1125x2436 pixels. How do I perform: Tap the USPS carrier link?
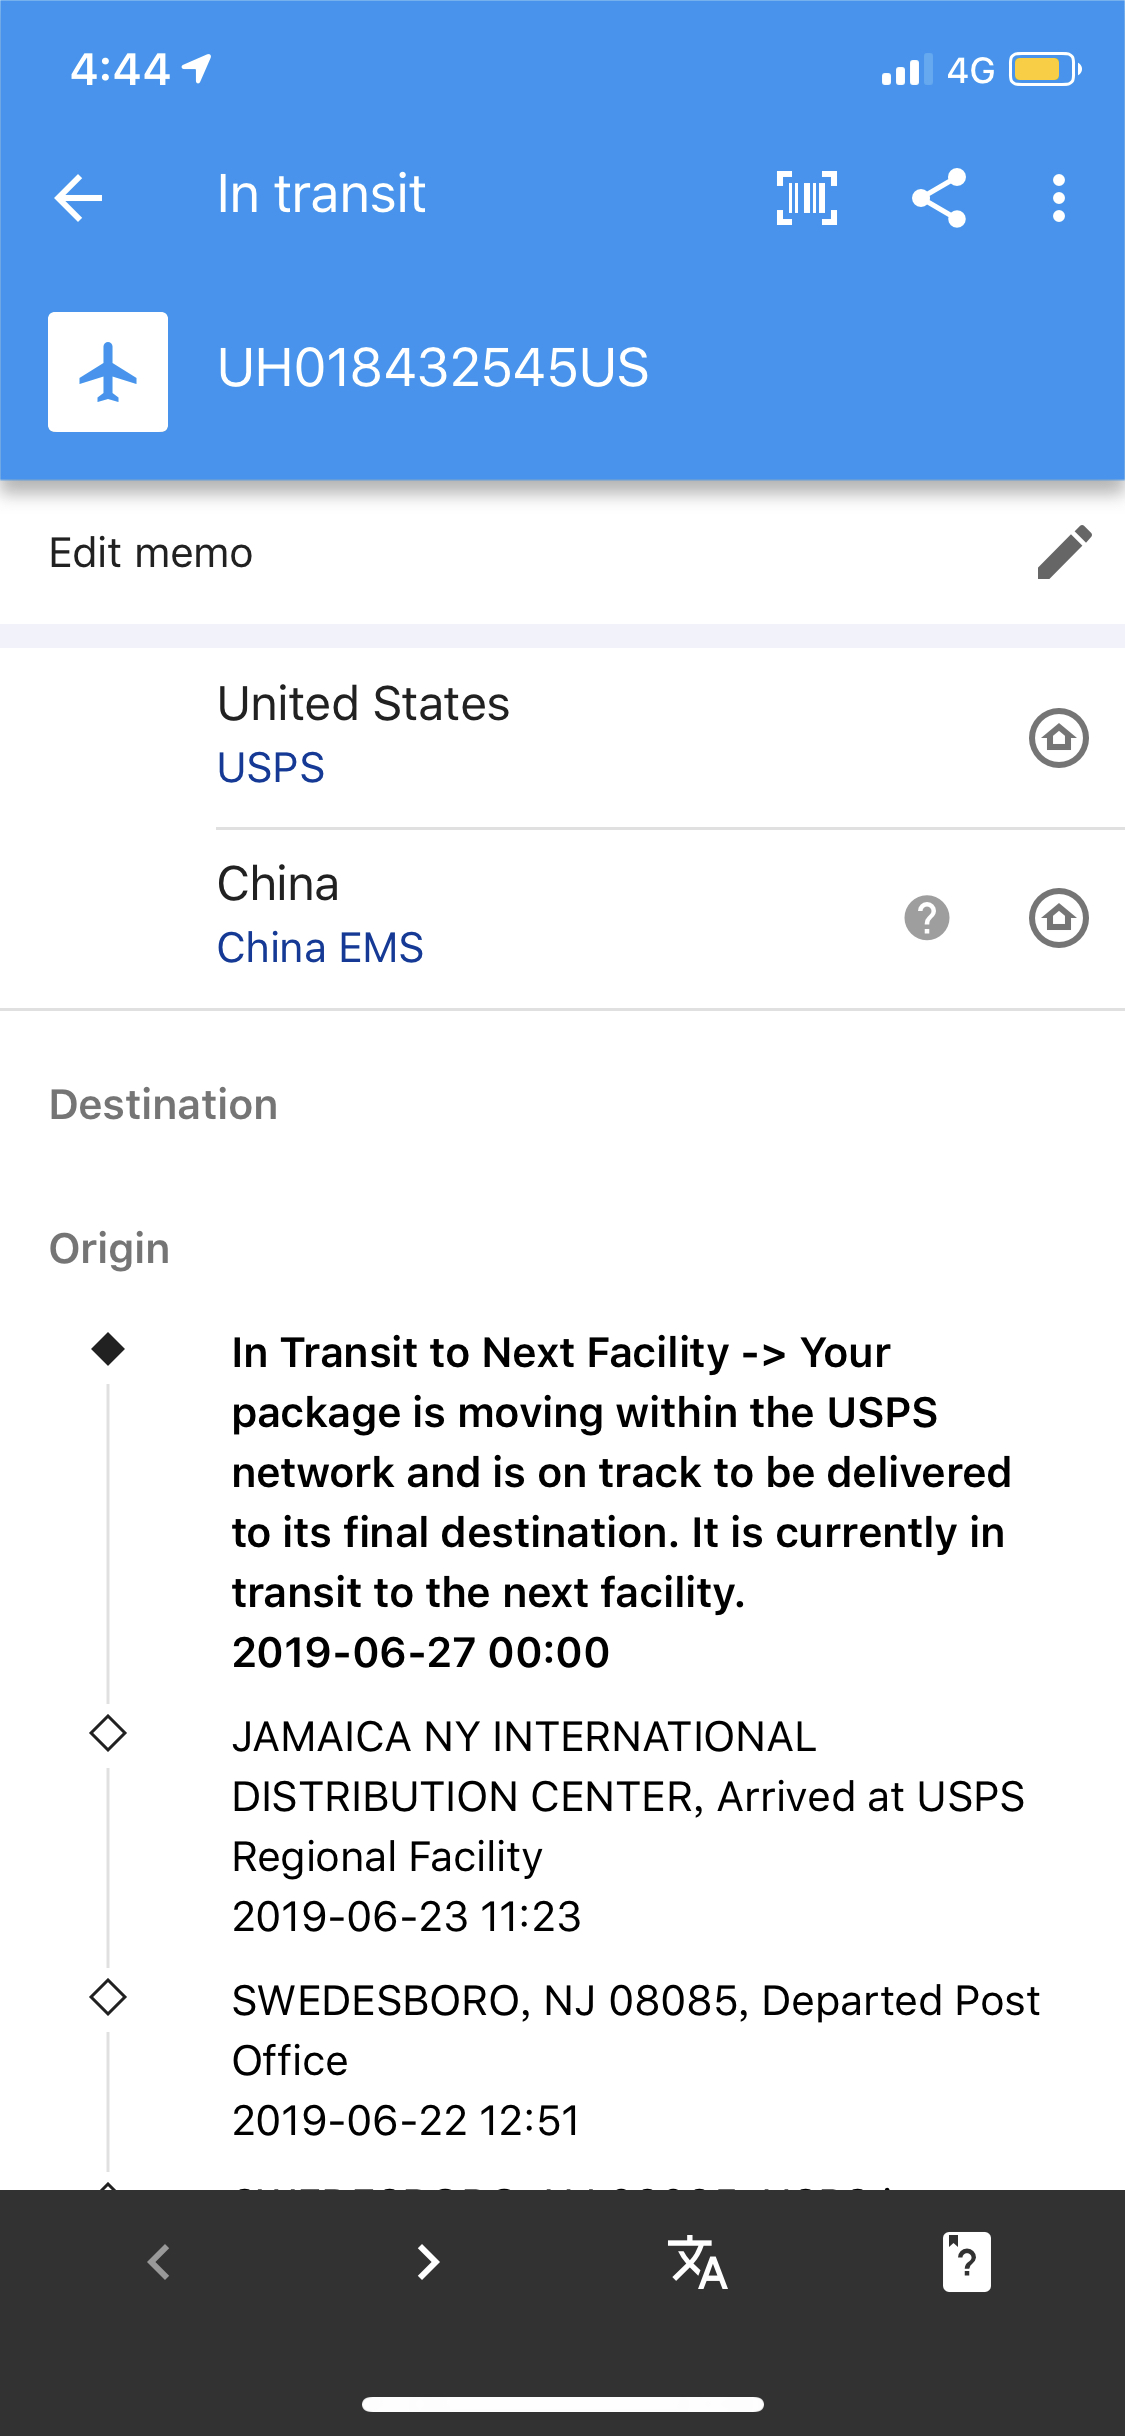tap(271, 768)
